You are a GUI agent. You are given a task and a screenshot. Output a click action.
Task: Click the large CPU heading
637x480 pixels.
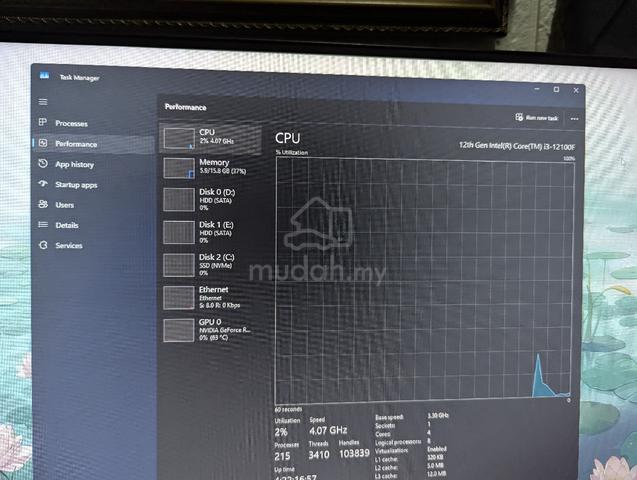(x=288, y=138)
